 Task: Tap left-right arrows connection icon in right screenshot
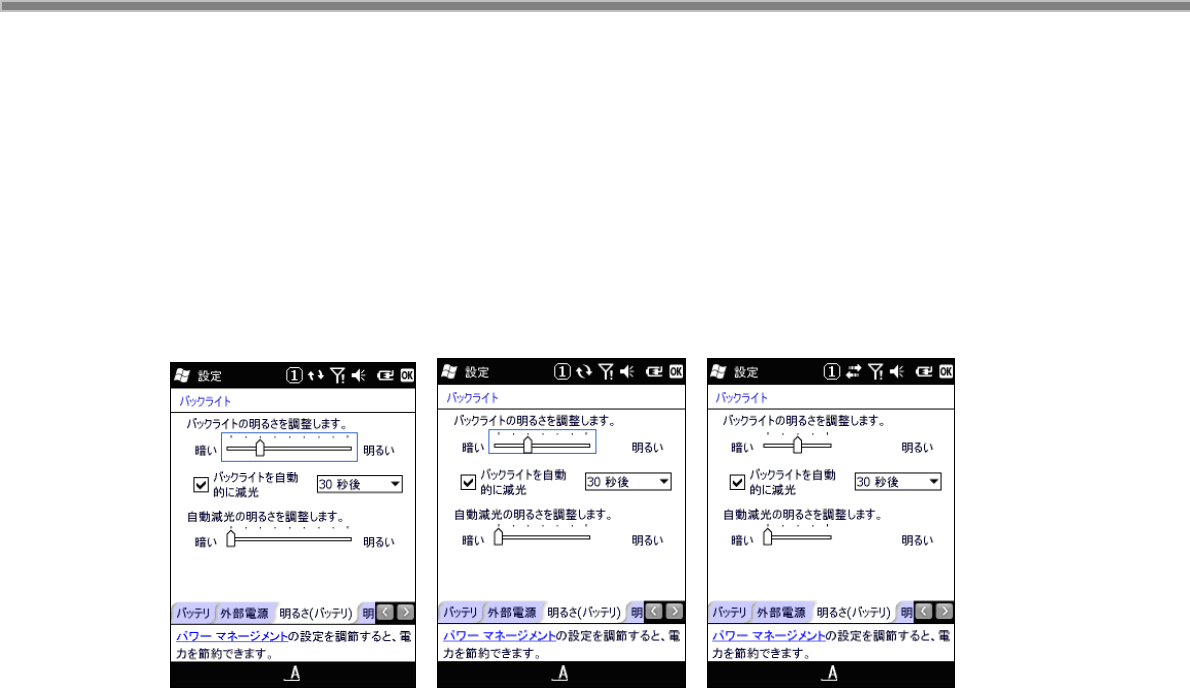(854, 372)
